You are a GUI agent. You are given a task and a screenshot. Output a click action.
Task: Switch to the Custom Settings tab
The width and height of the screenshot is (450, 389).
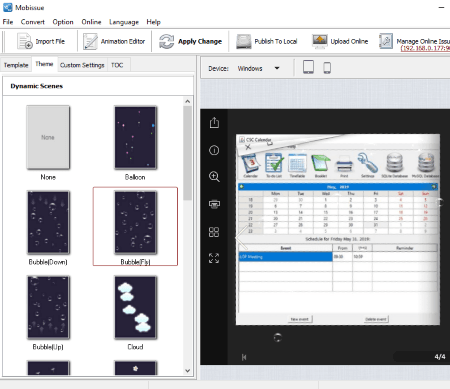pyautogui.click(x=82, y=65)
